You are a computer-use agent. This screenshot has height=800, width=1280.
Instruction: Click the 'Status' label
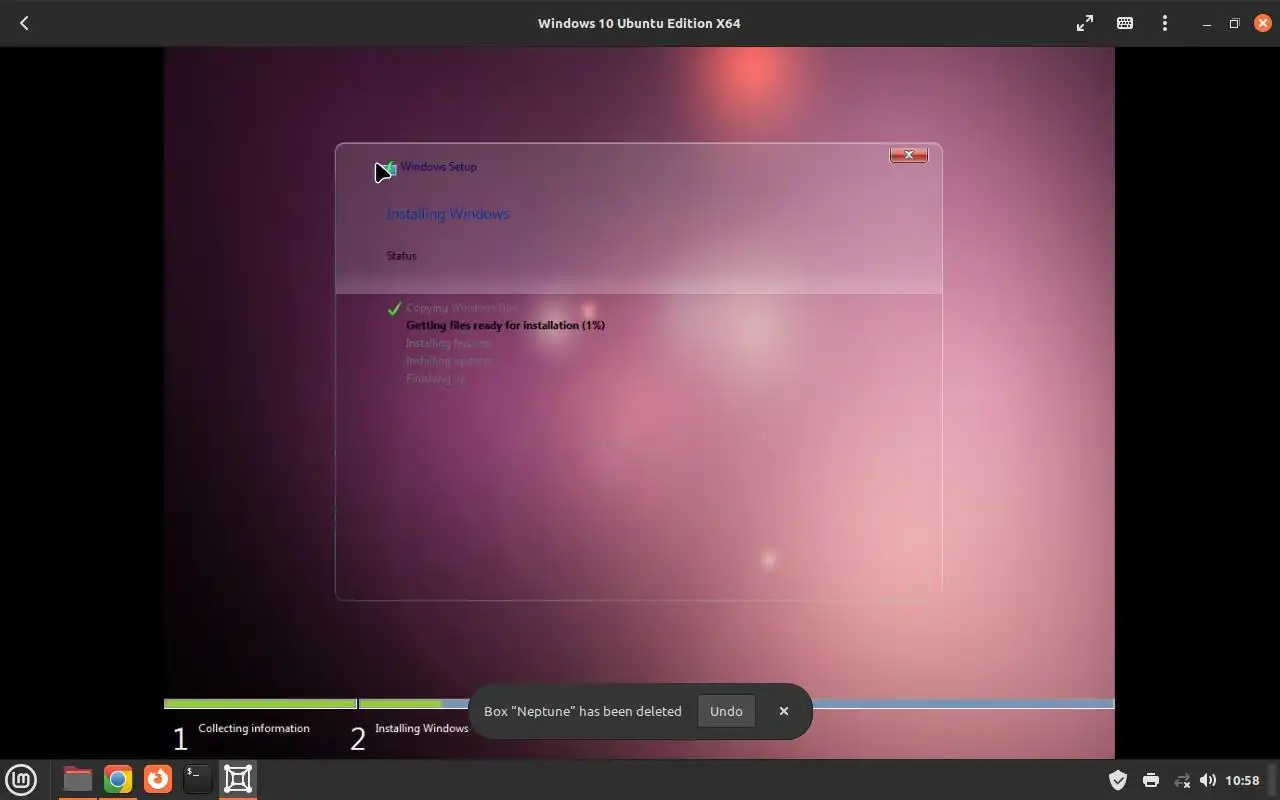pyautogui.click(x=401, y=256)
